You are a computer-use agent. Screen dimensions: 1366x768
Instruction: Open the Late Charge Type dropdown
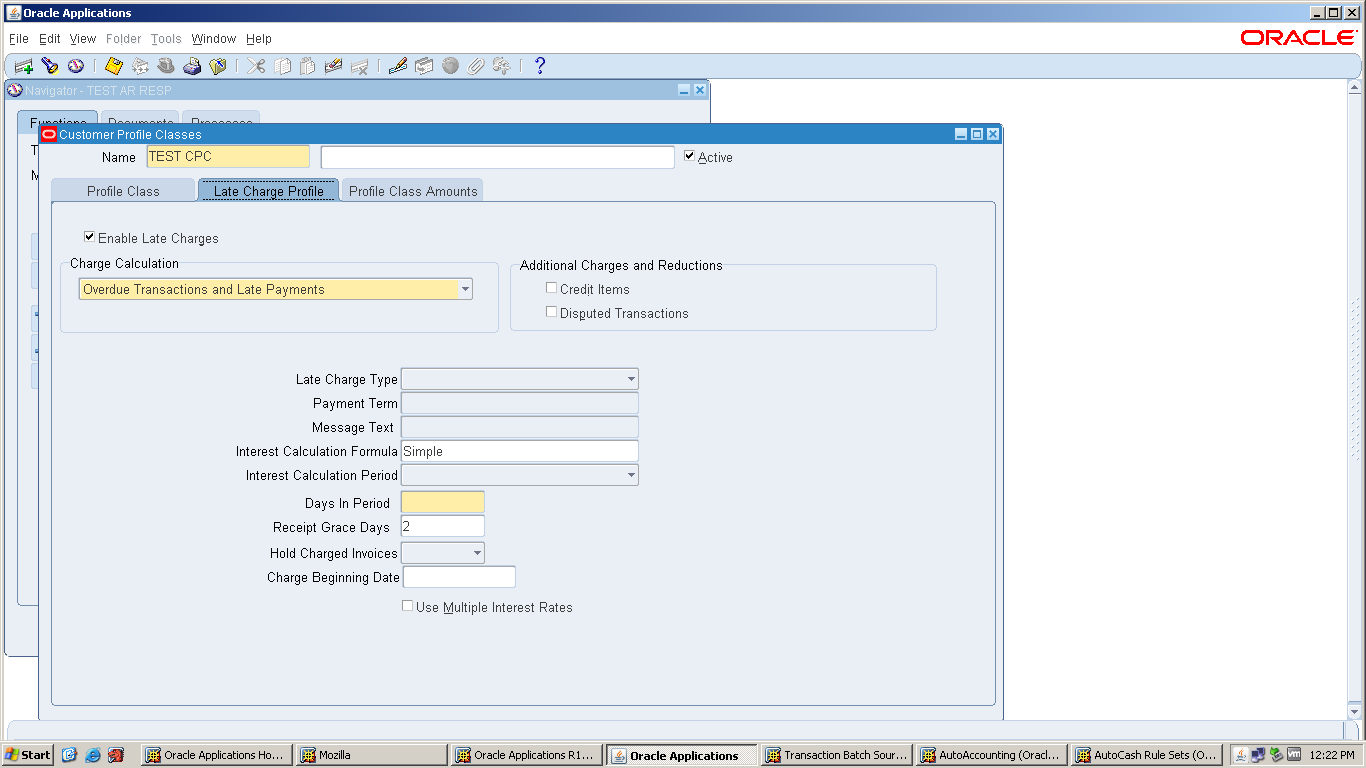[x=631, y=380]
